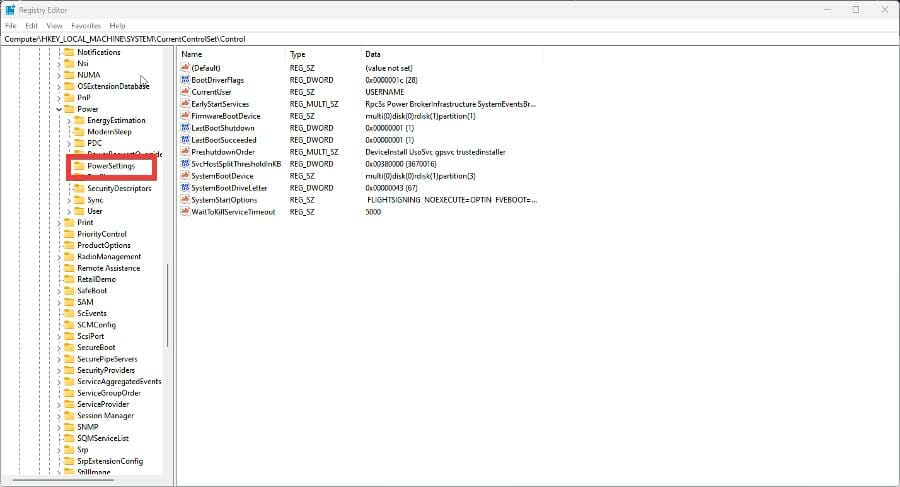
Task: Open the Edit menu
Action: [x=32, y=26]
